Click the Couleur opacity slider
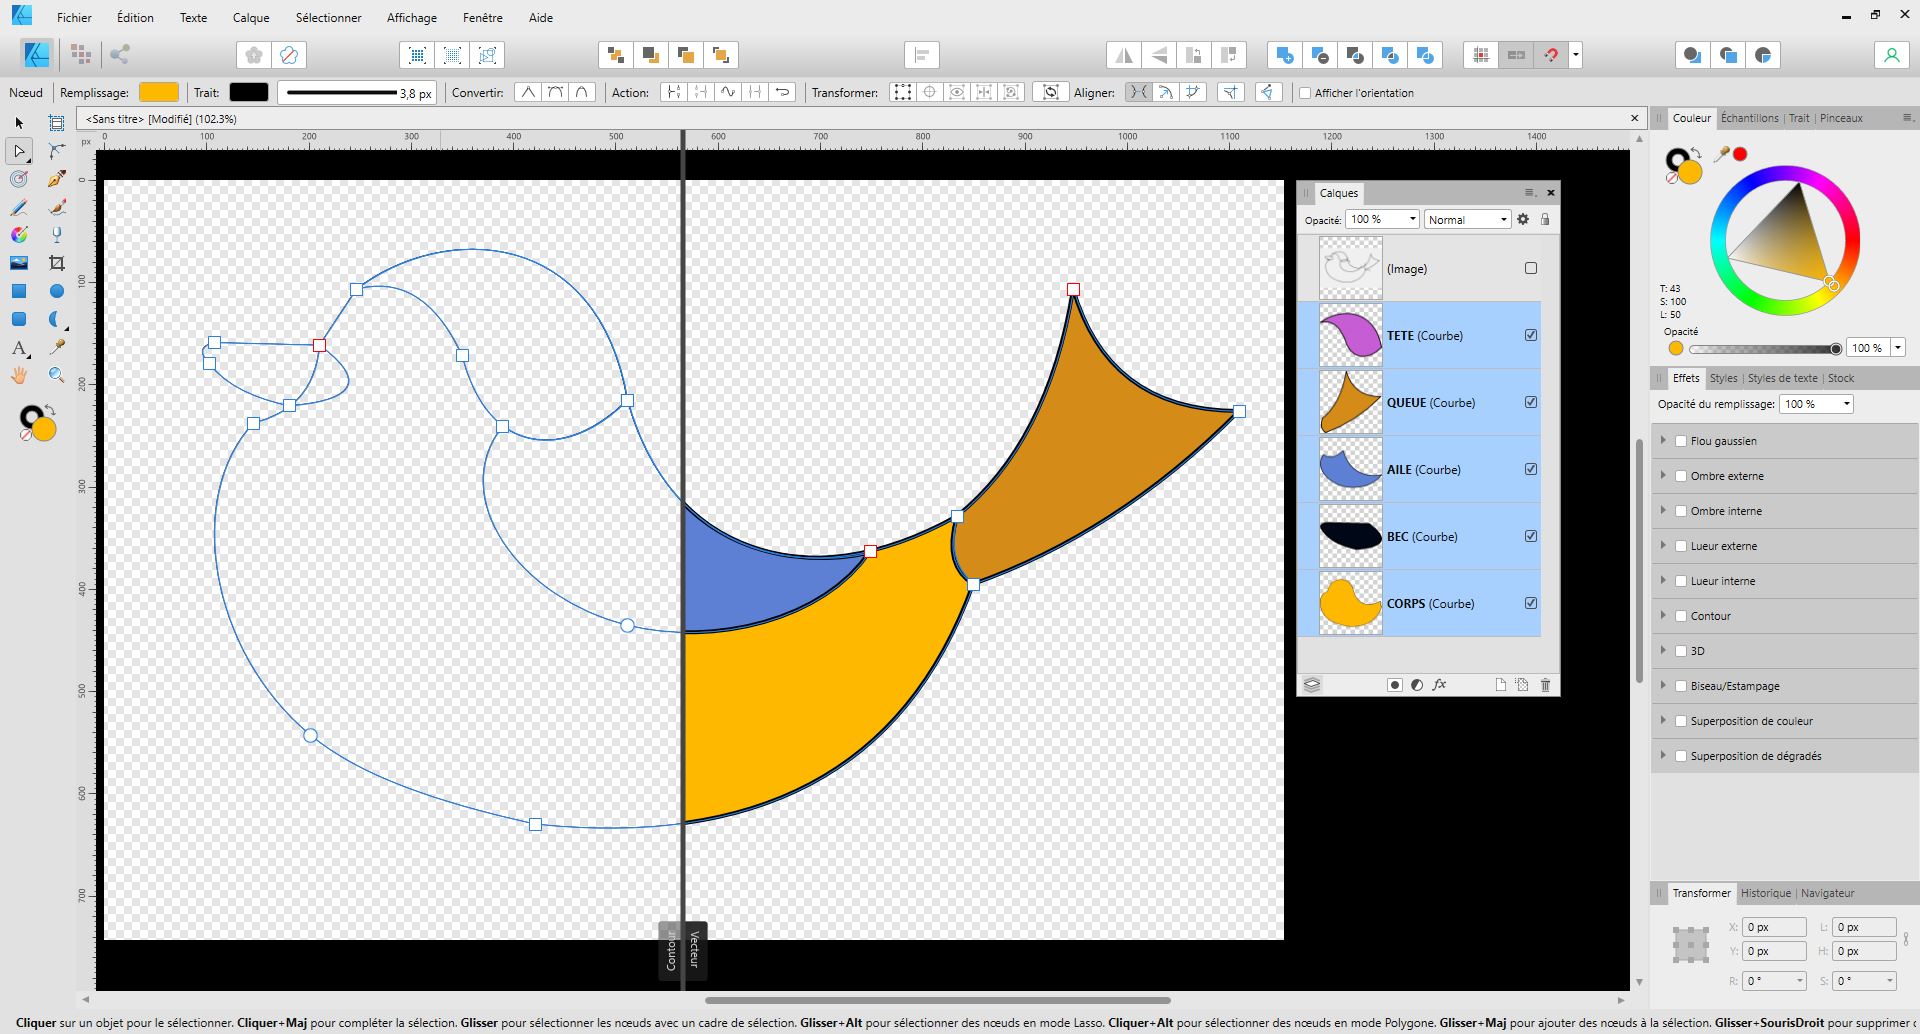Screen dimensions: 1920x1034 1762,349
